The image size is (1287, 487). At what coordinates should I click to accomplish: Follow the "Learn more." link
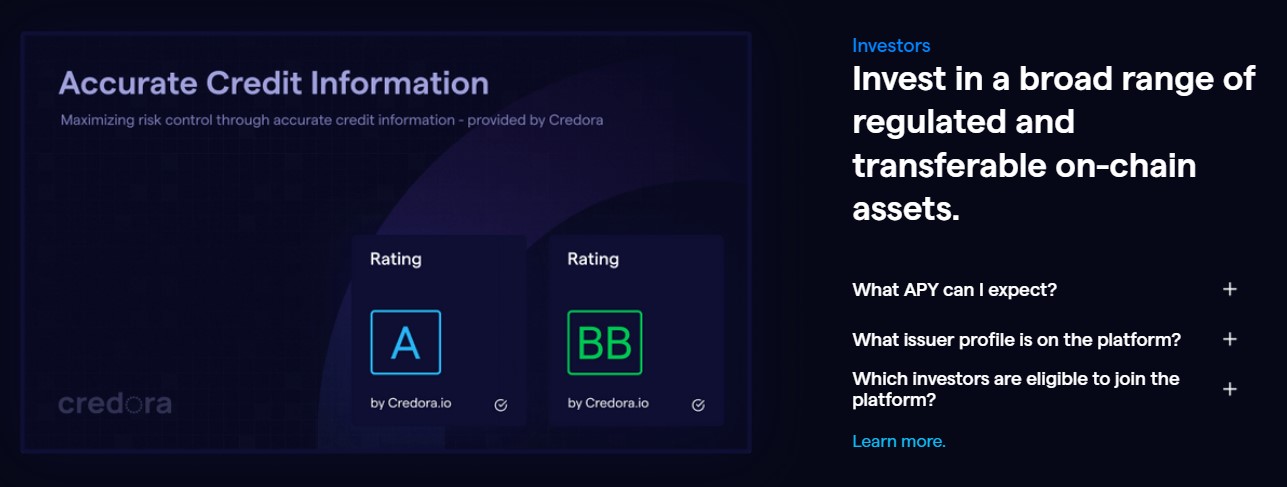898,441
